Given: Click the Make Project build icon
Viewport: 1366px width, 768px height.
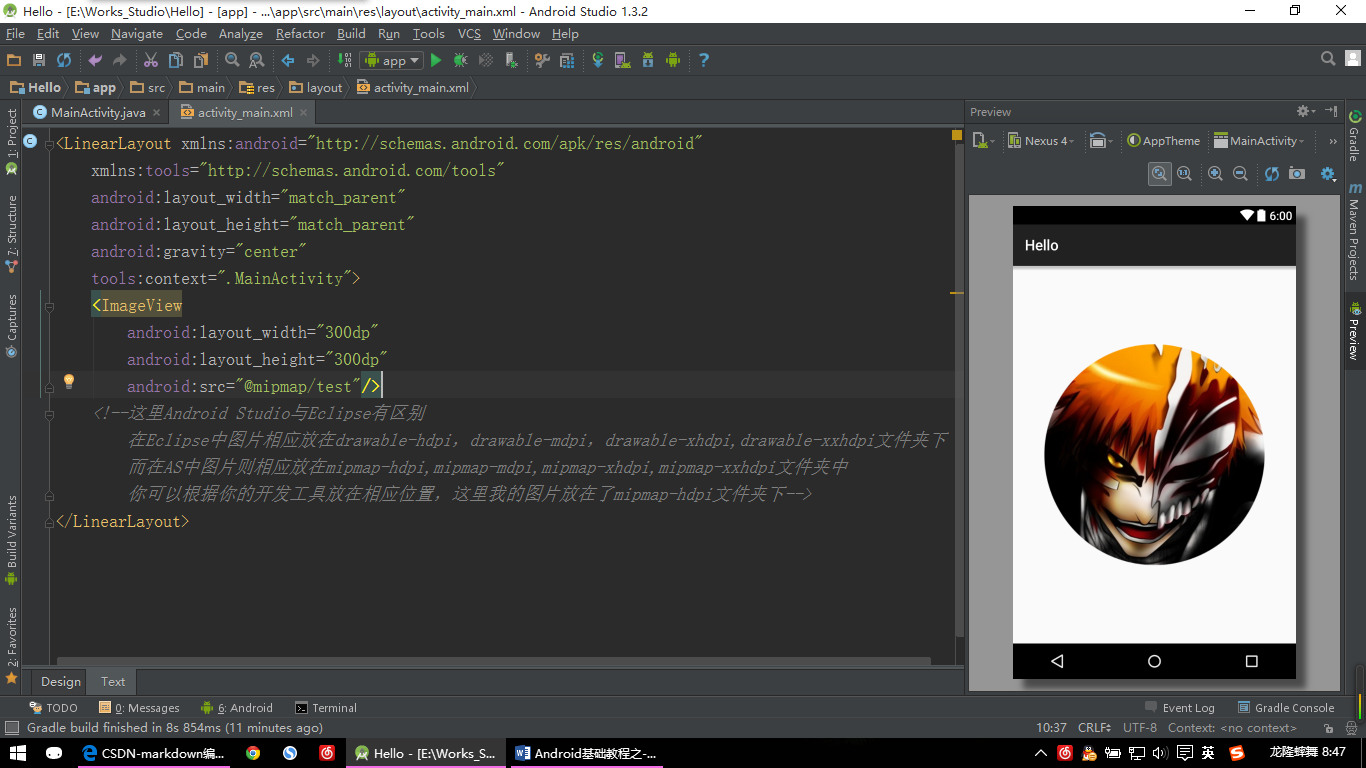Looking at the screenshot, I should (344, 60).
